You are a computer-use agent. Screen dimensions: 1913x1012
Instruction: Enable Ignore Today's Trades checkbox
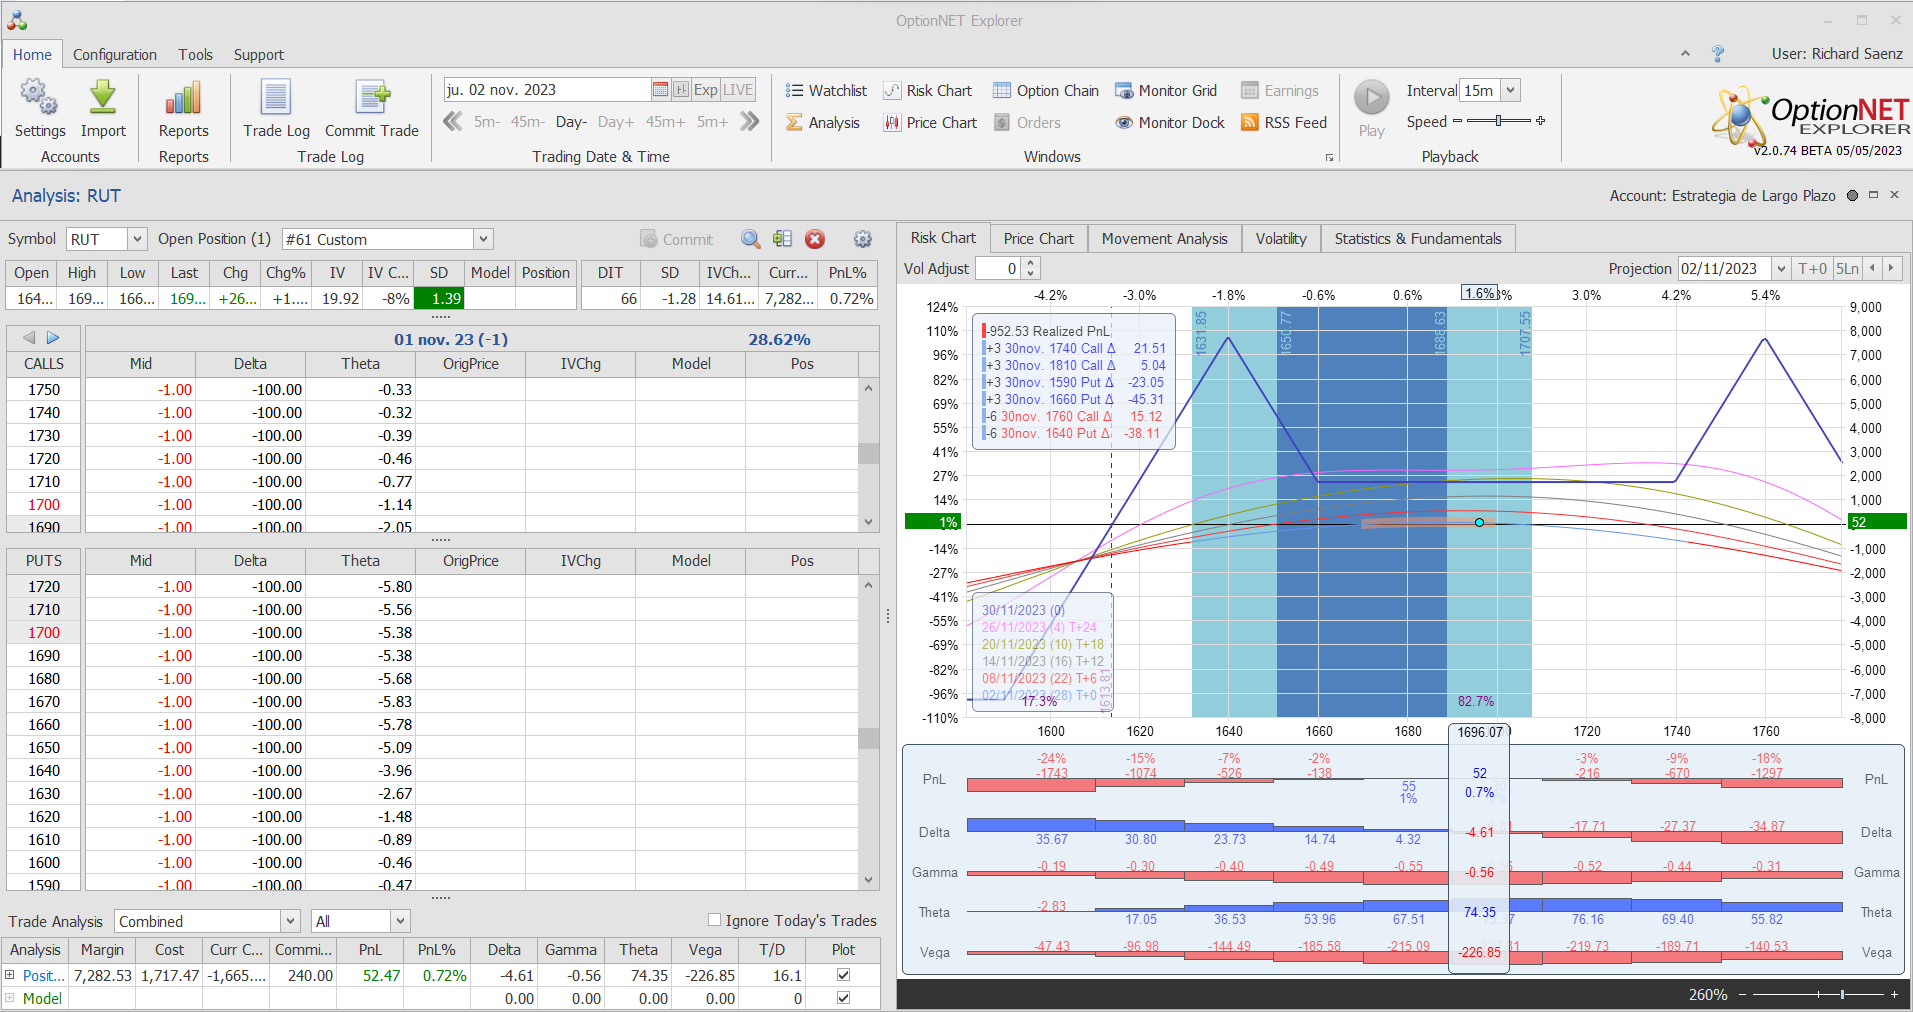714,920
